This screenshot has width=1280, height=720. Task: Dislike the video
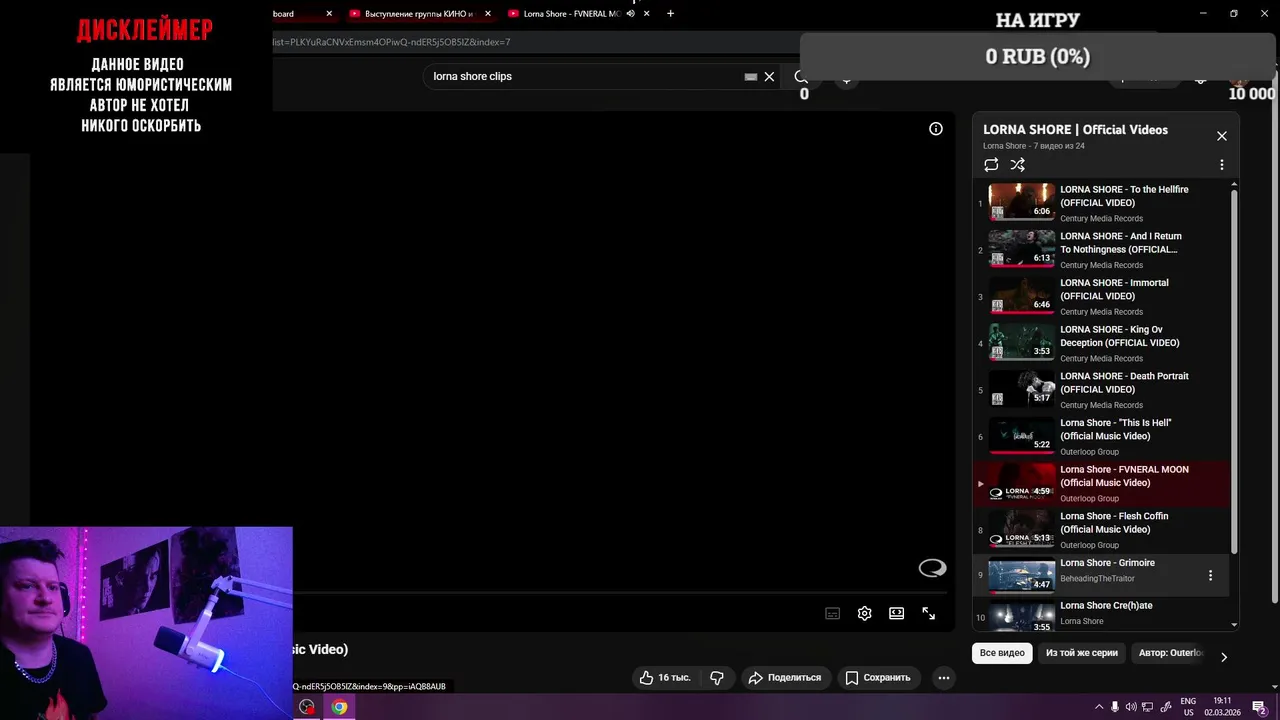click(717, 677)
